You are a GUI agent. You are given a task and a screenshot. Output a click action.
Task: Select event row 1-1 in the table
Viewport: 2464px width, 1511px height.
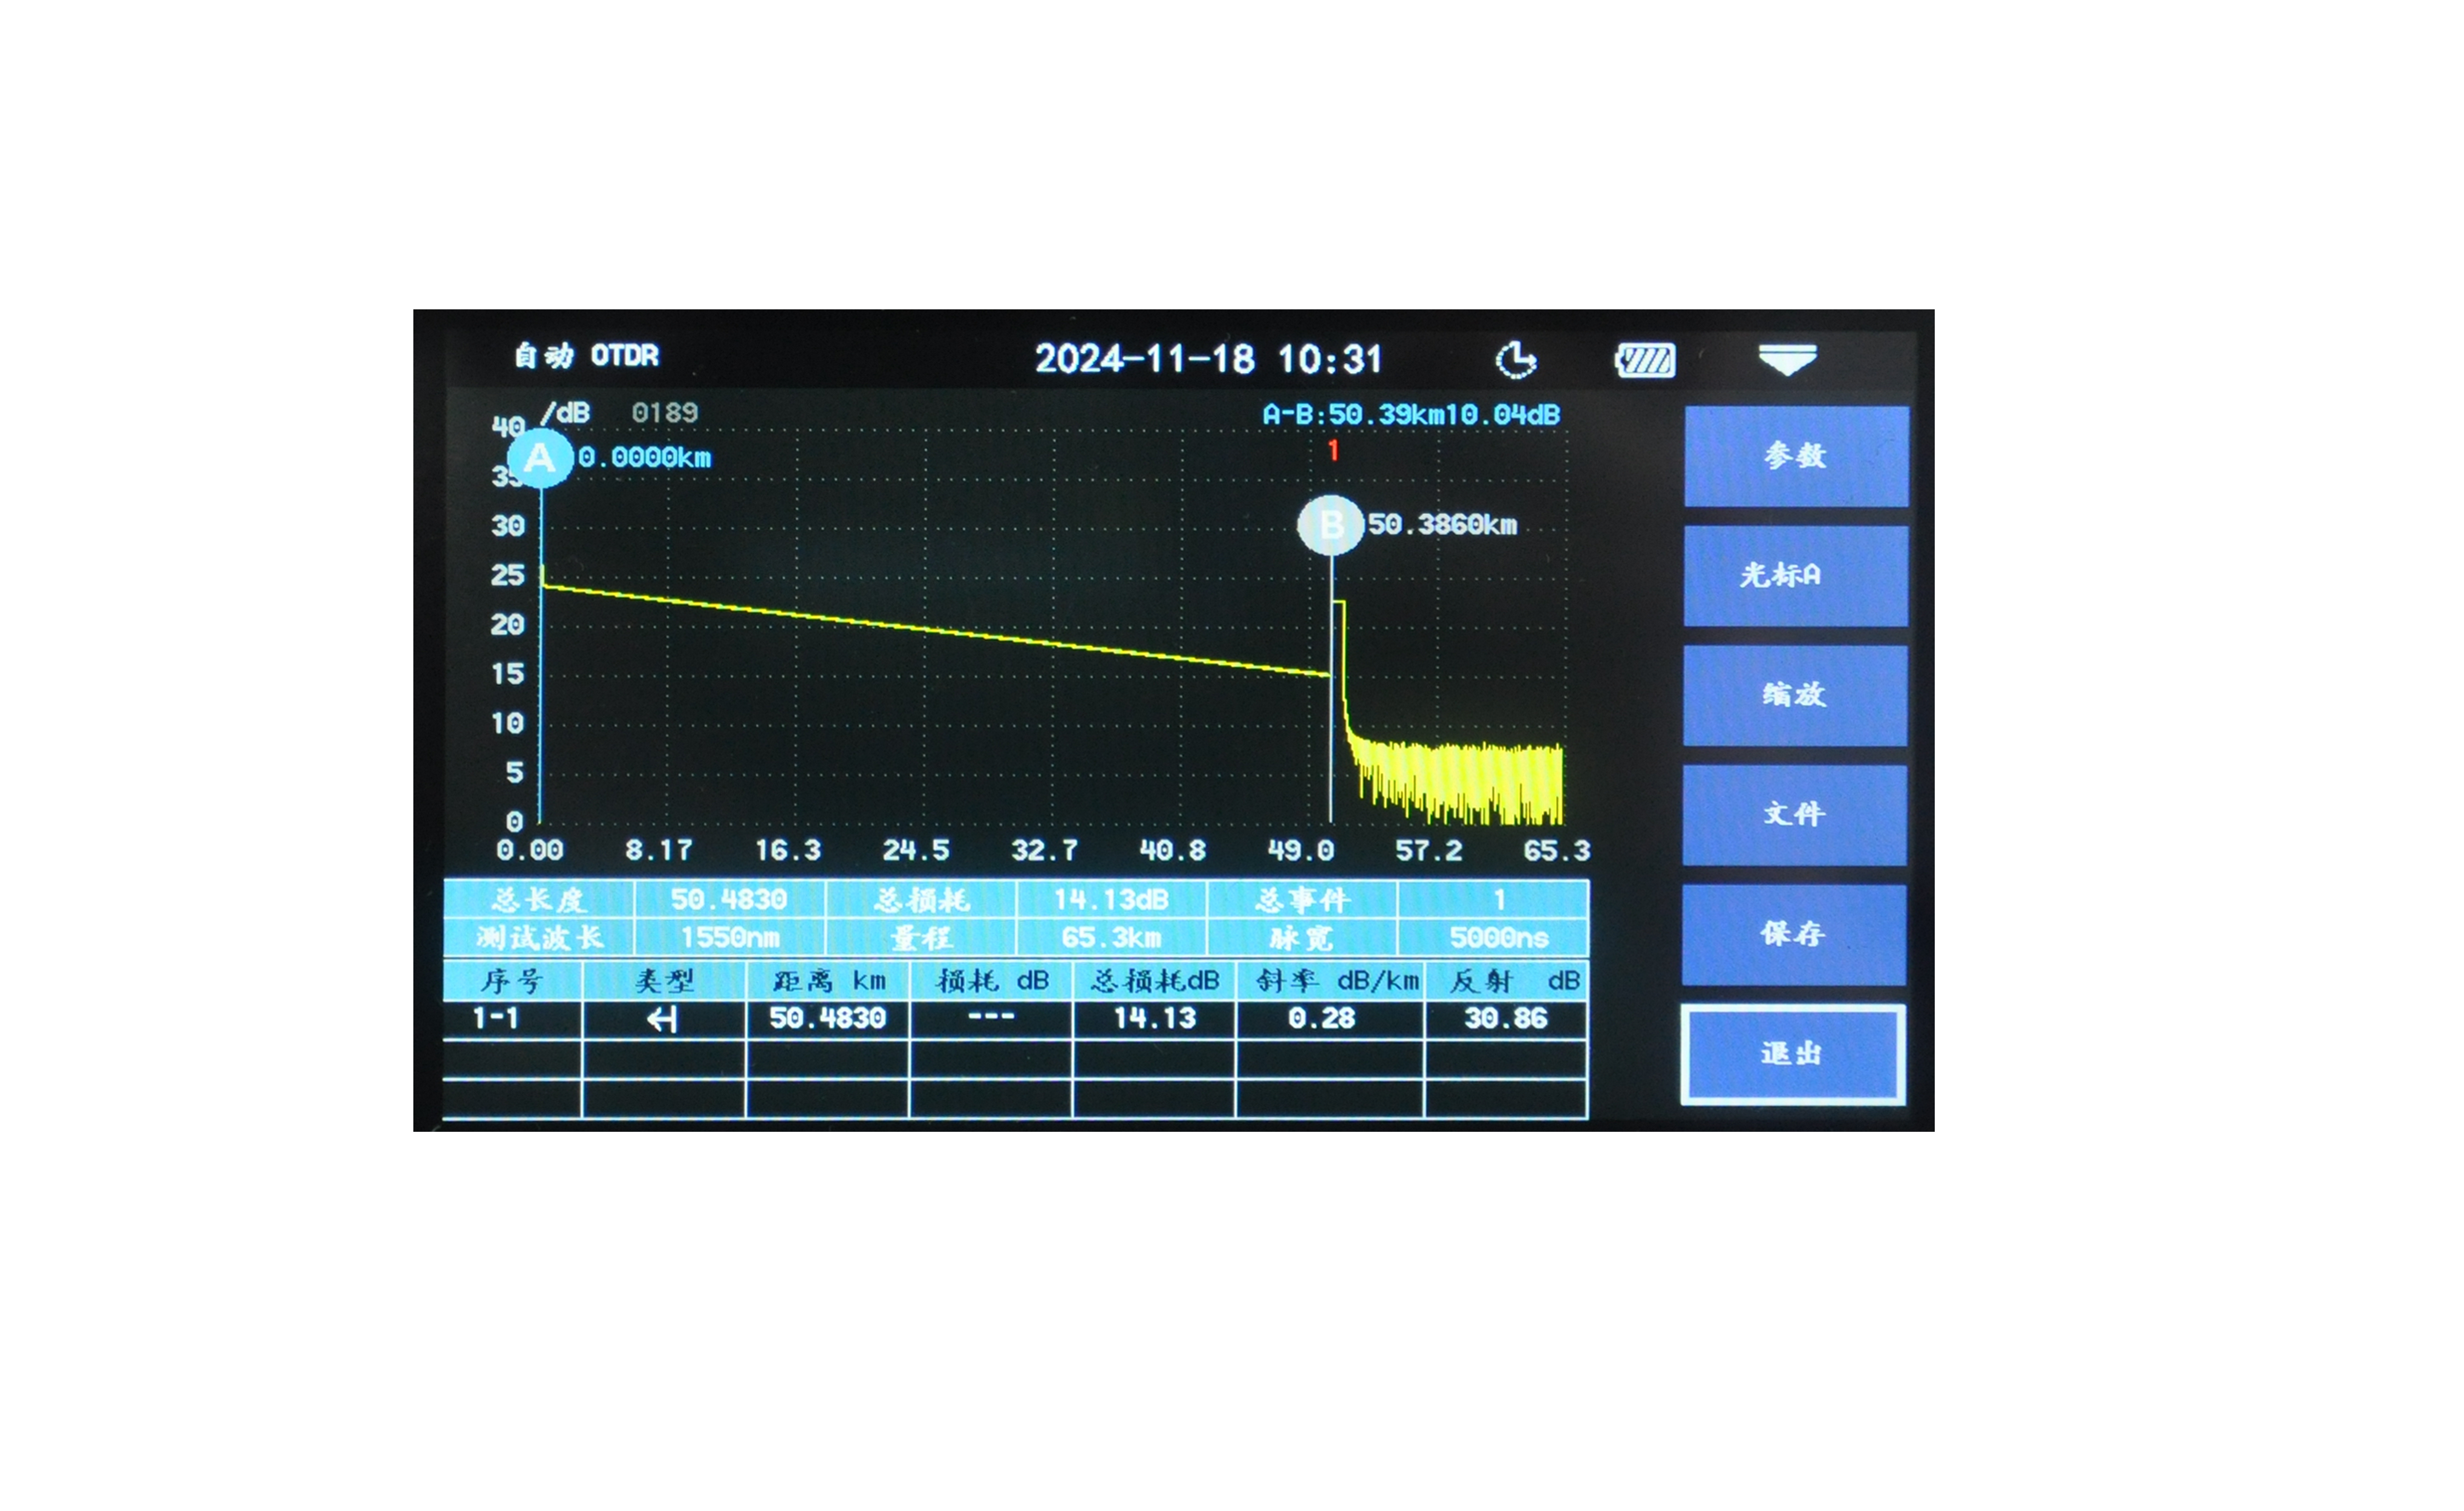pyautogui.click(x=1014, y=1019)
